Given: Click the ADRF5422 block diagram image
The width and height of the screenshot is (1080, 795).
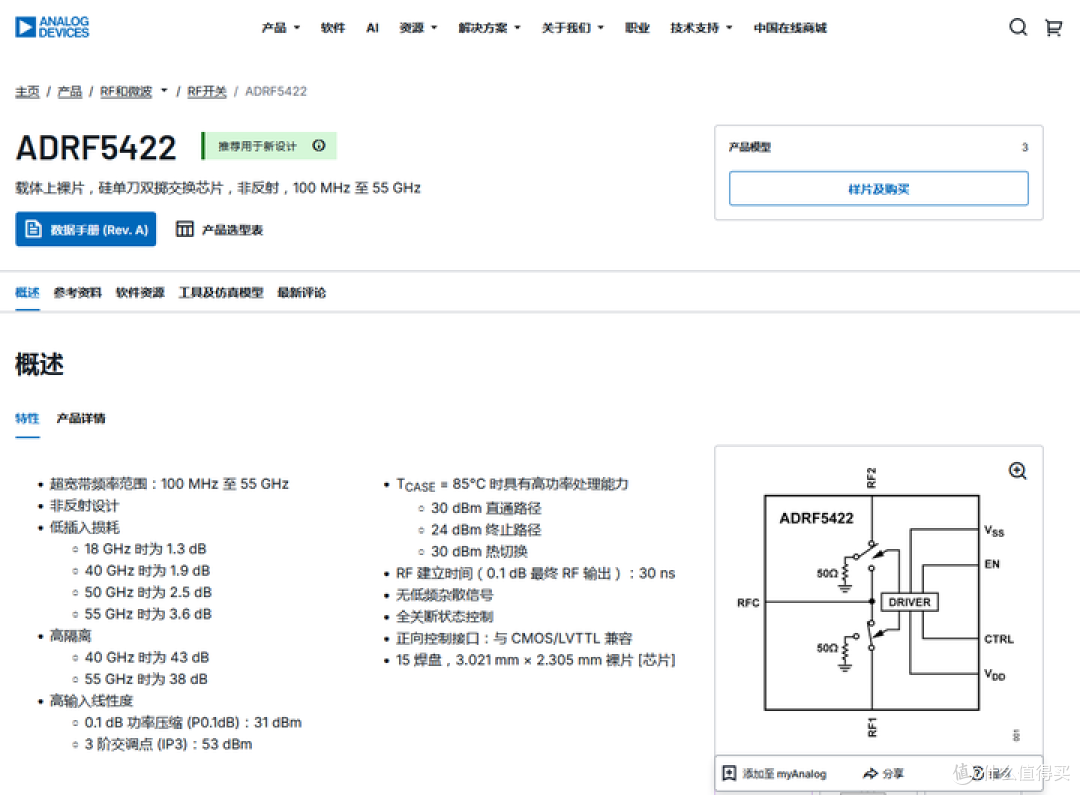Looking at the screenshot, I should pyautogui.click(x=873, y=603).
